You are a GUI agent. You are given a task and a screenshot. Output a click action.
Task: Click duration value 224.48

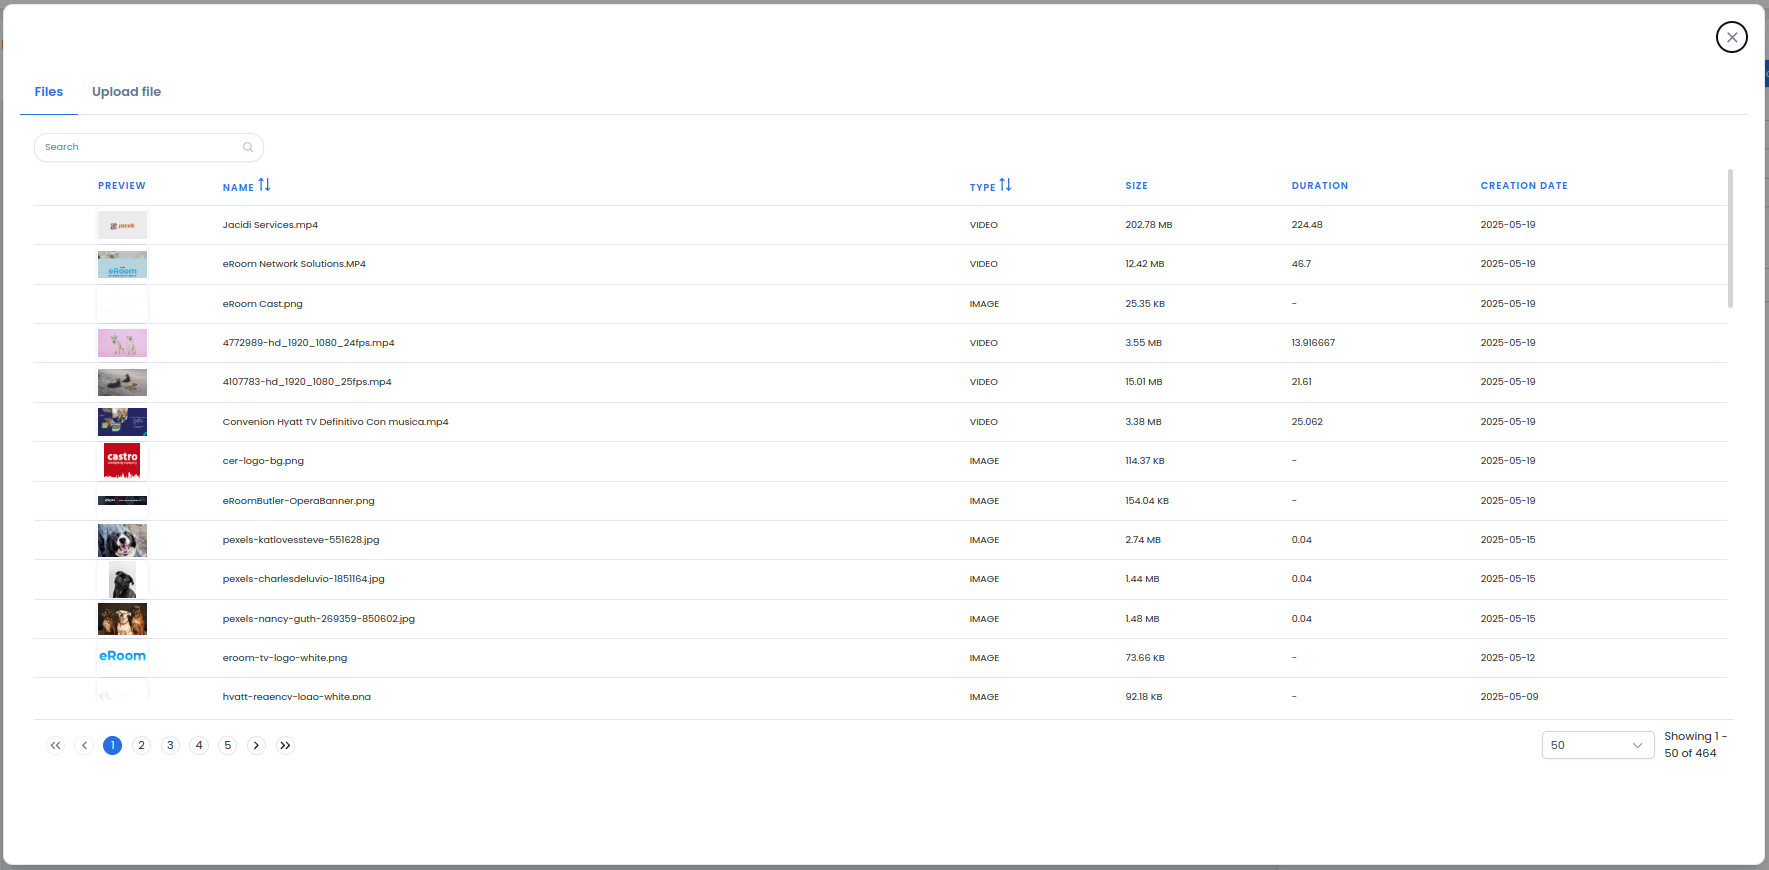1306,225
